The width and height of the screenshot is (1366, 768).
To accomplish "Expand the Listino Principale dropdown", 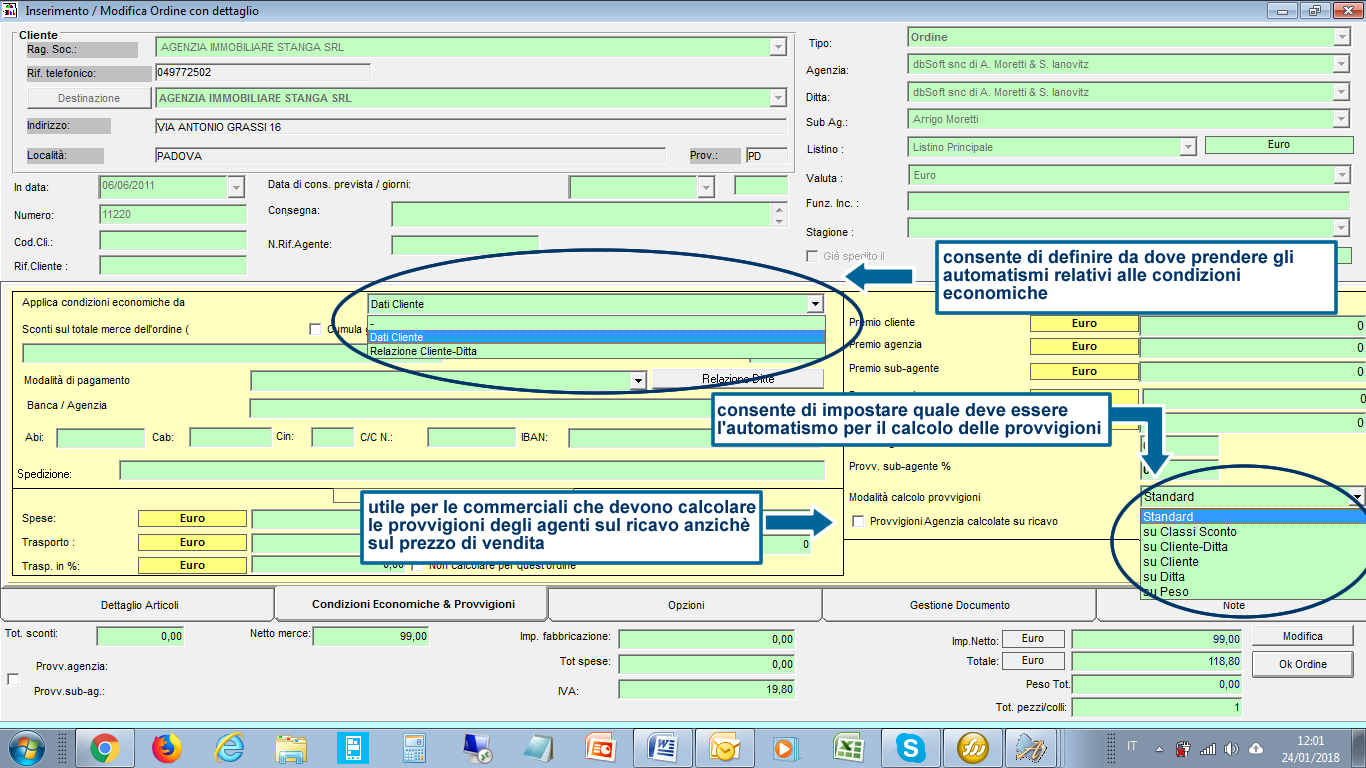I will point(1188,147).
